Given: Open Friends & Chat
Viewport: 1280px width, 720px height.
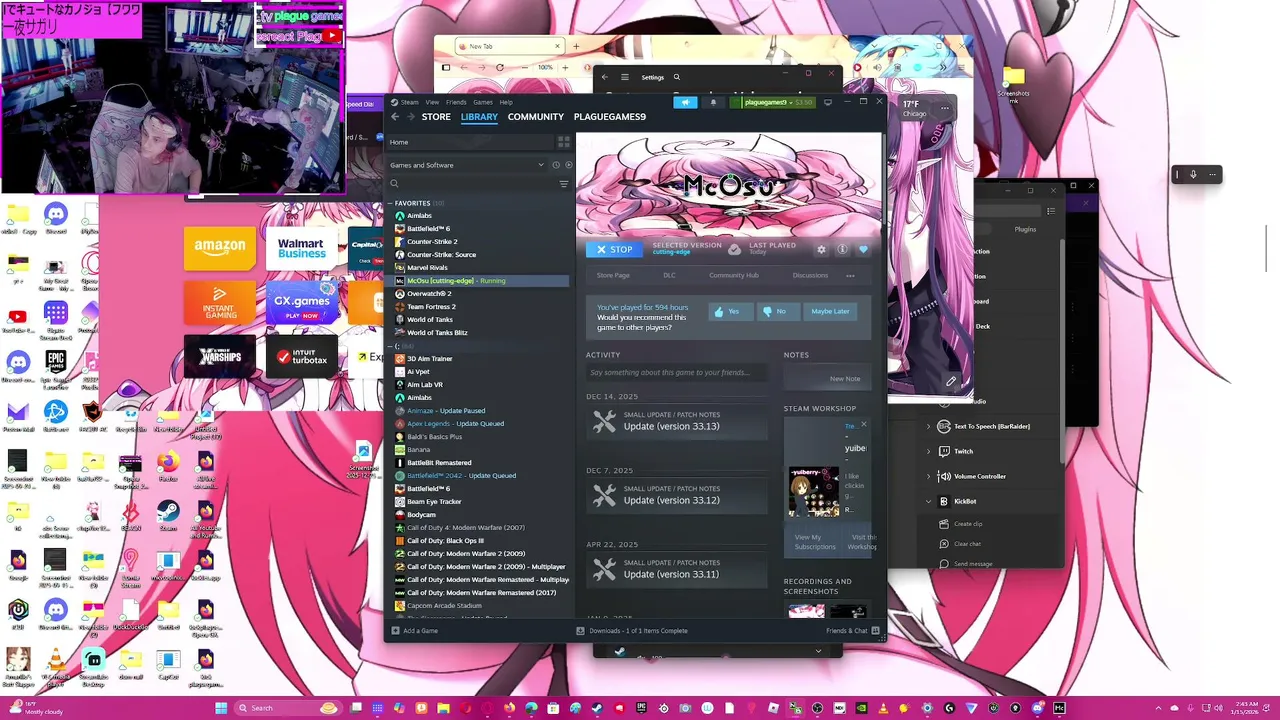Looking at the screenshot, I should coord(852,631).
